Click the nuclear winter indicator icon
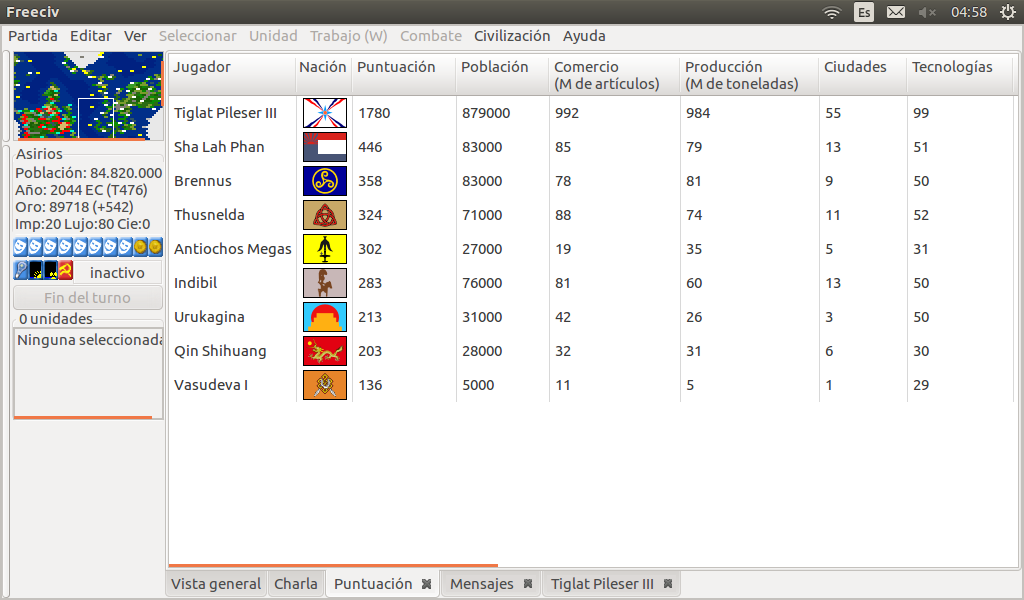Image resolution: width=1024 pixels, height=600 pixels. click(x=50, y=271)
